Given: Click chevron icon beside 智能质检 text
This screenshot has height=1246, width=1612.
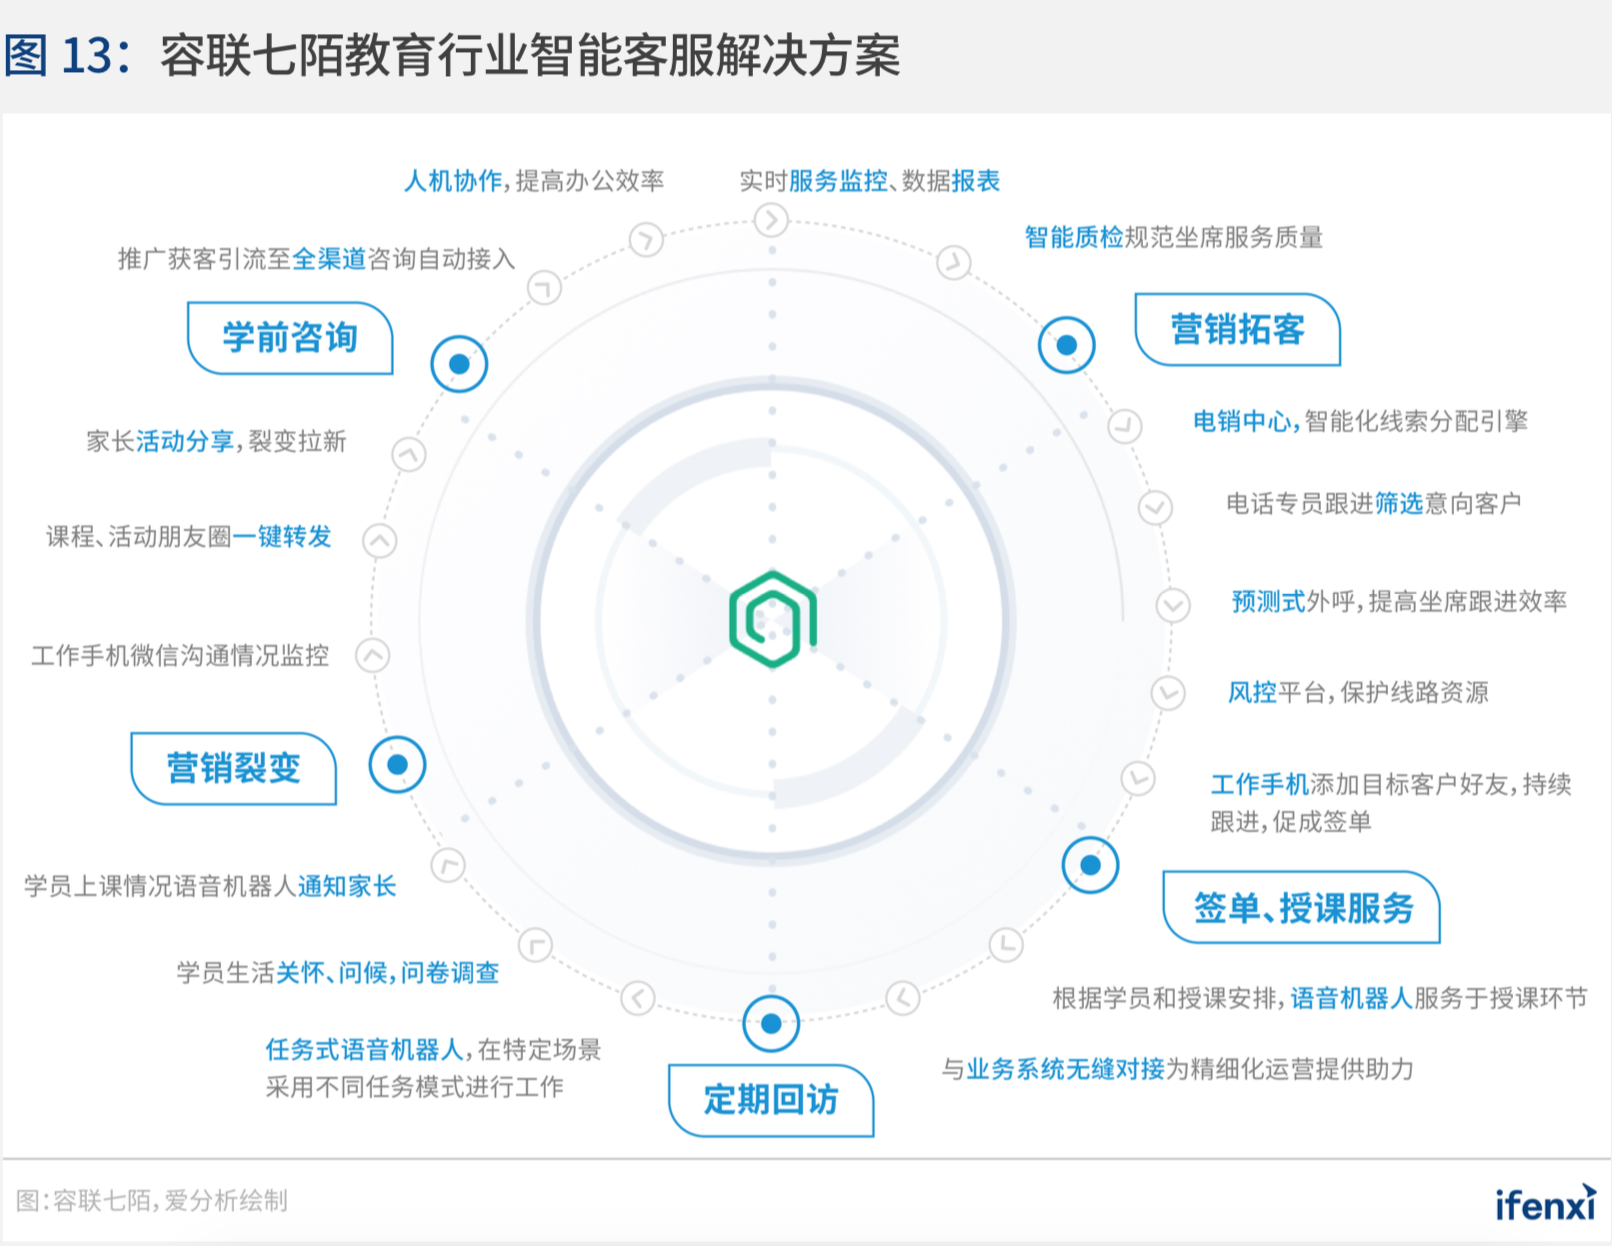Looking at the screenshot, I should click(x=953, y=262).
